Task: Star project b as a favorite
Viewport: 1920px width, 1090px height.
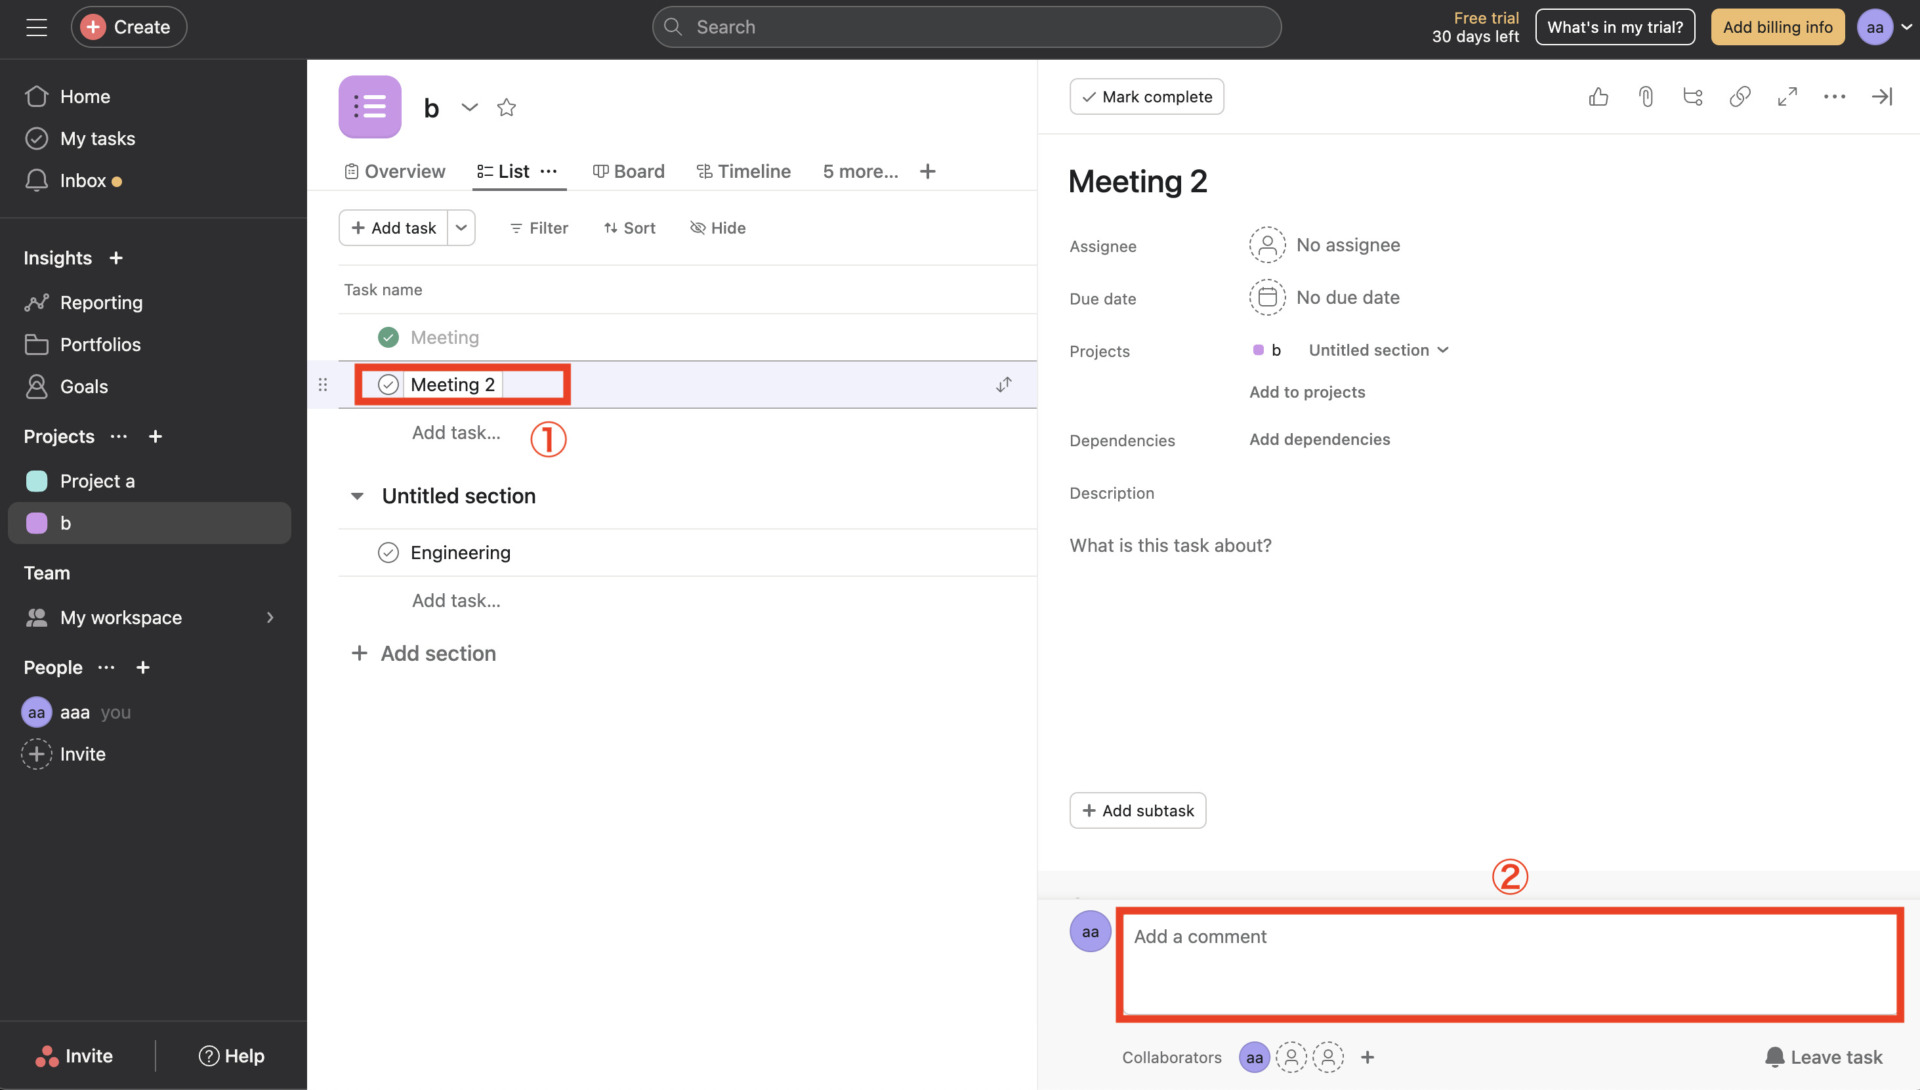Action: tap(507, 107)
